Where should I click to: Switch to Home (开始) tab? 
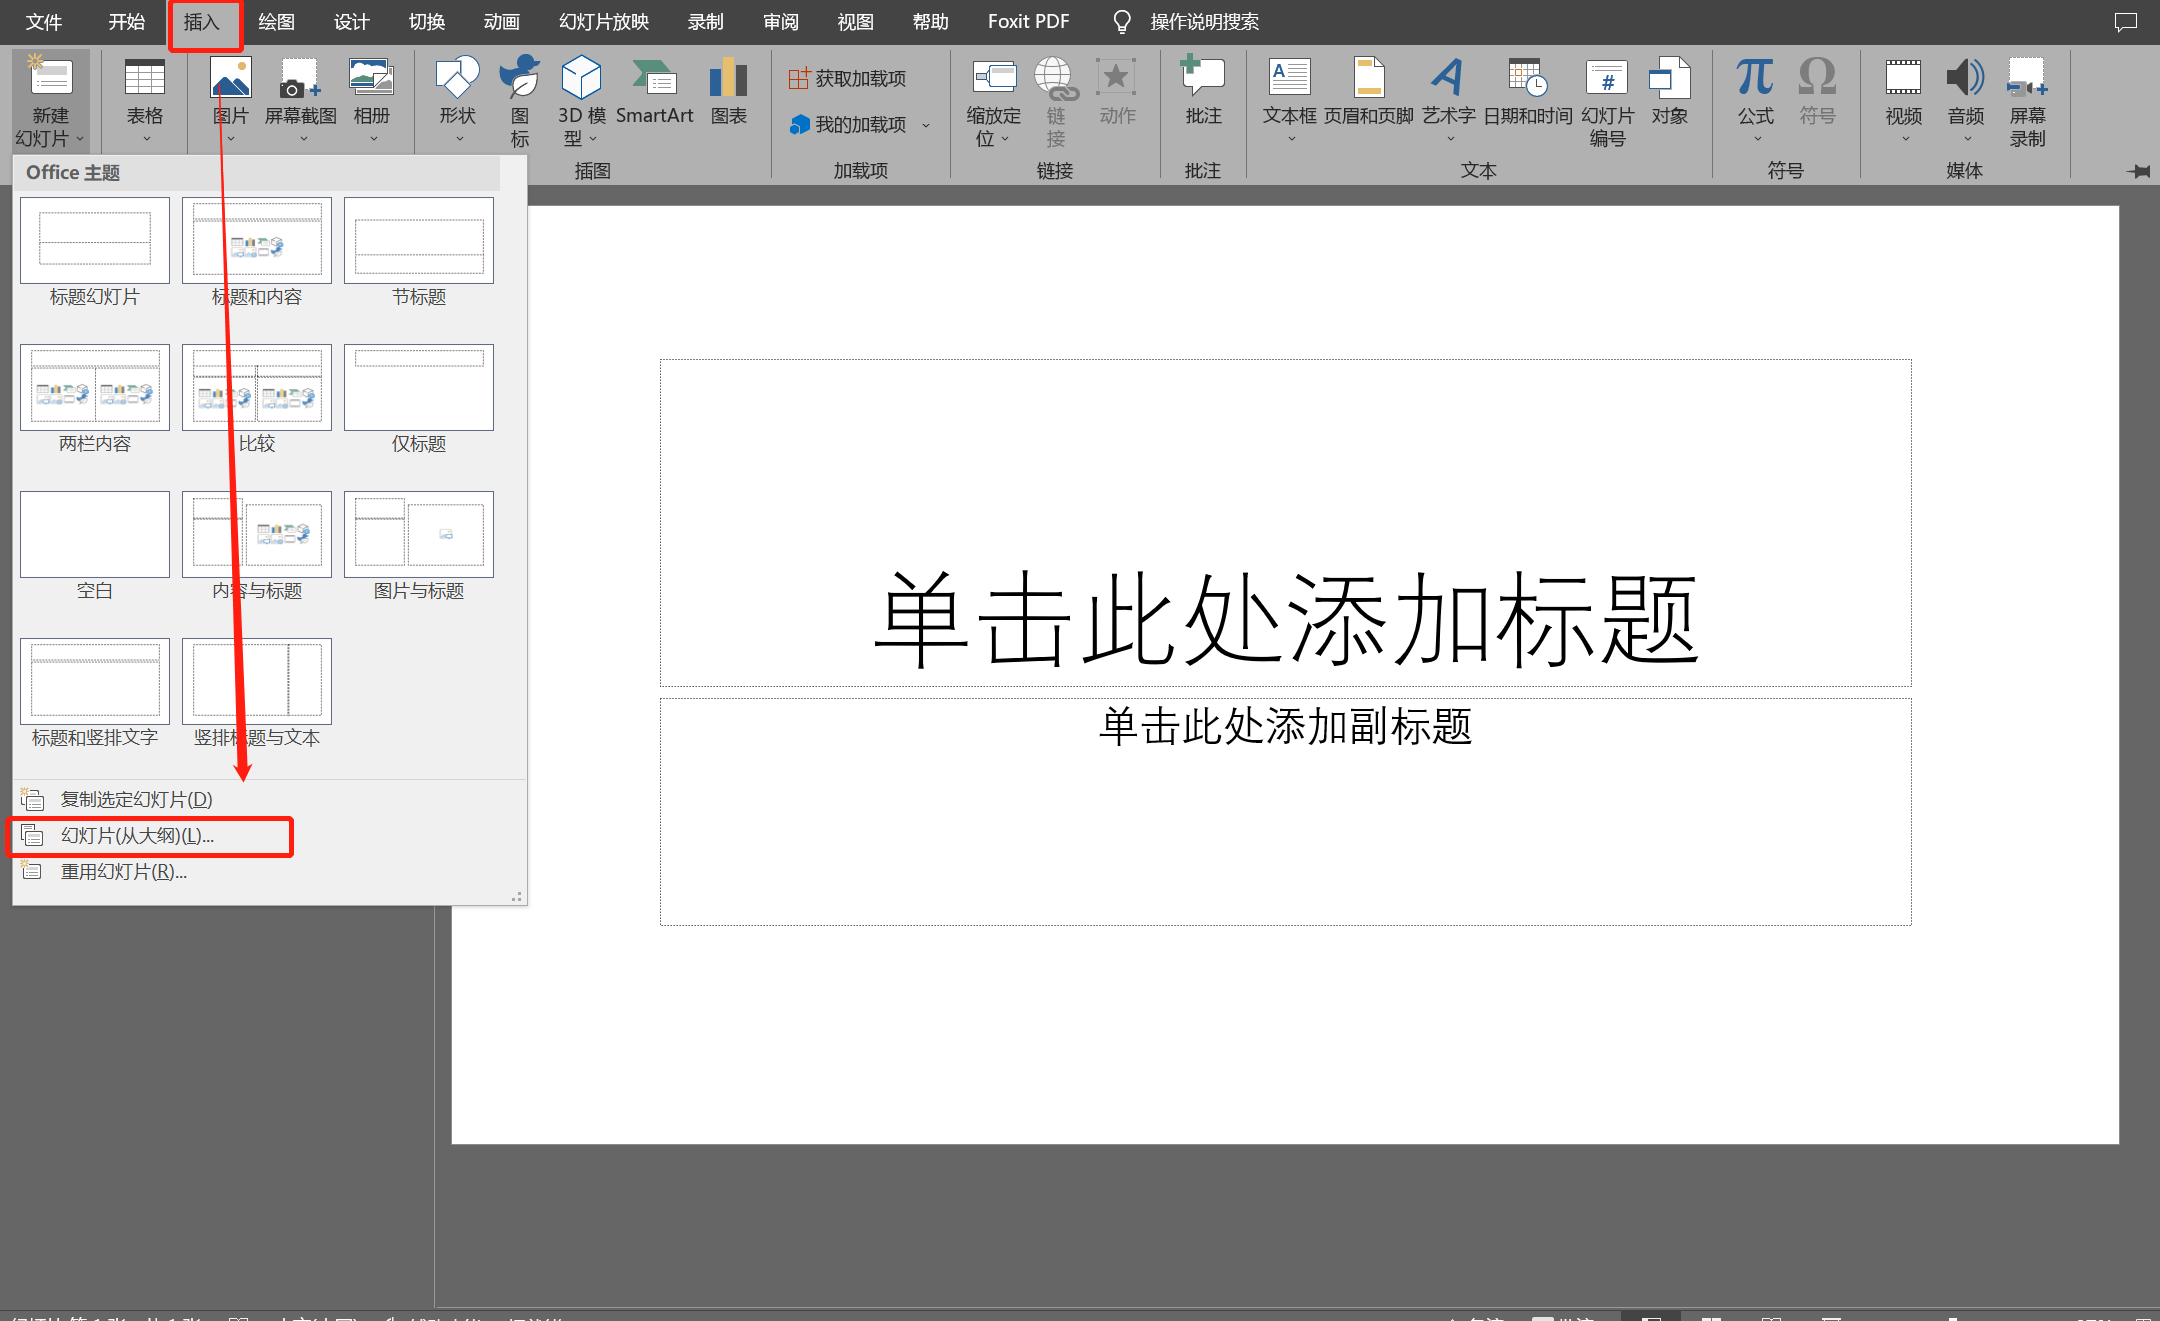click(127, 22)
